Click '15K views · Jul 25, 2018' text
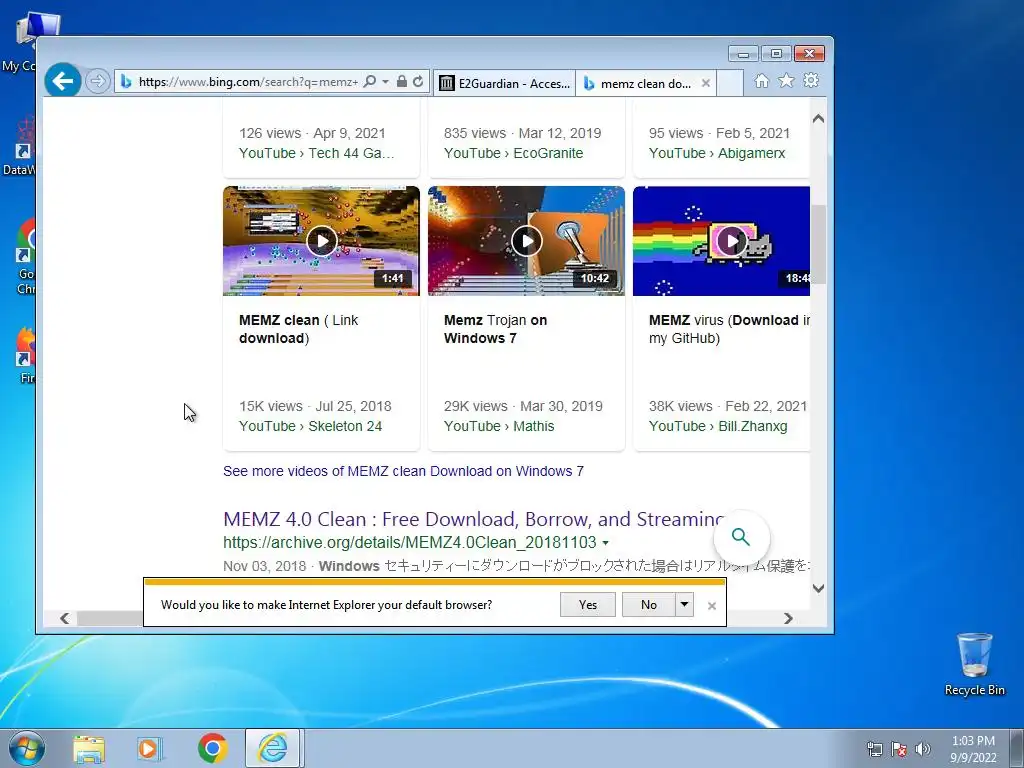Screen dimensions: 1024x768 pyautogui.click(x=315, y=406)
